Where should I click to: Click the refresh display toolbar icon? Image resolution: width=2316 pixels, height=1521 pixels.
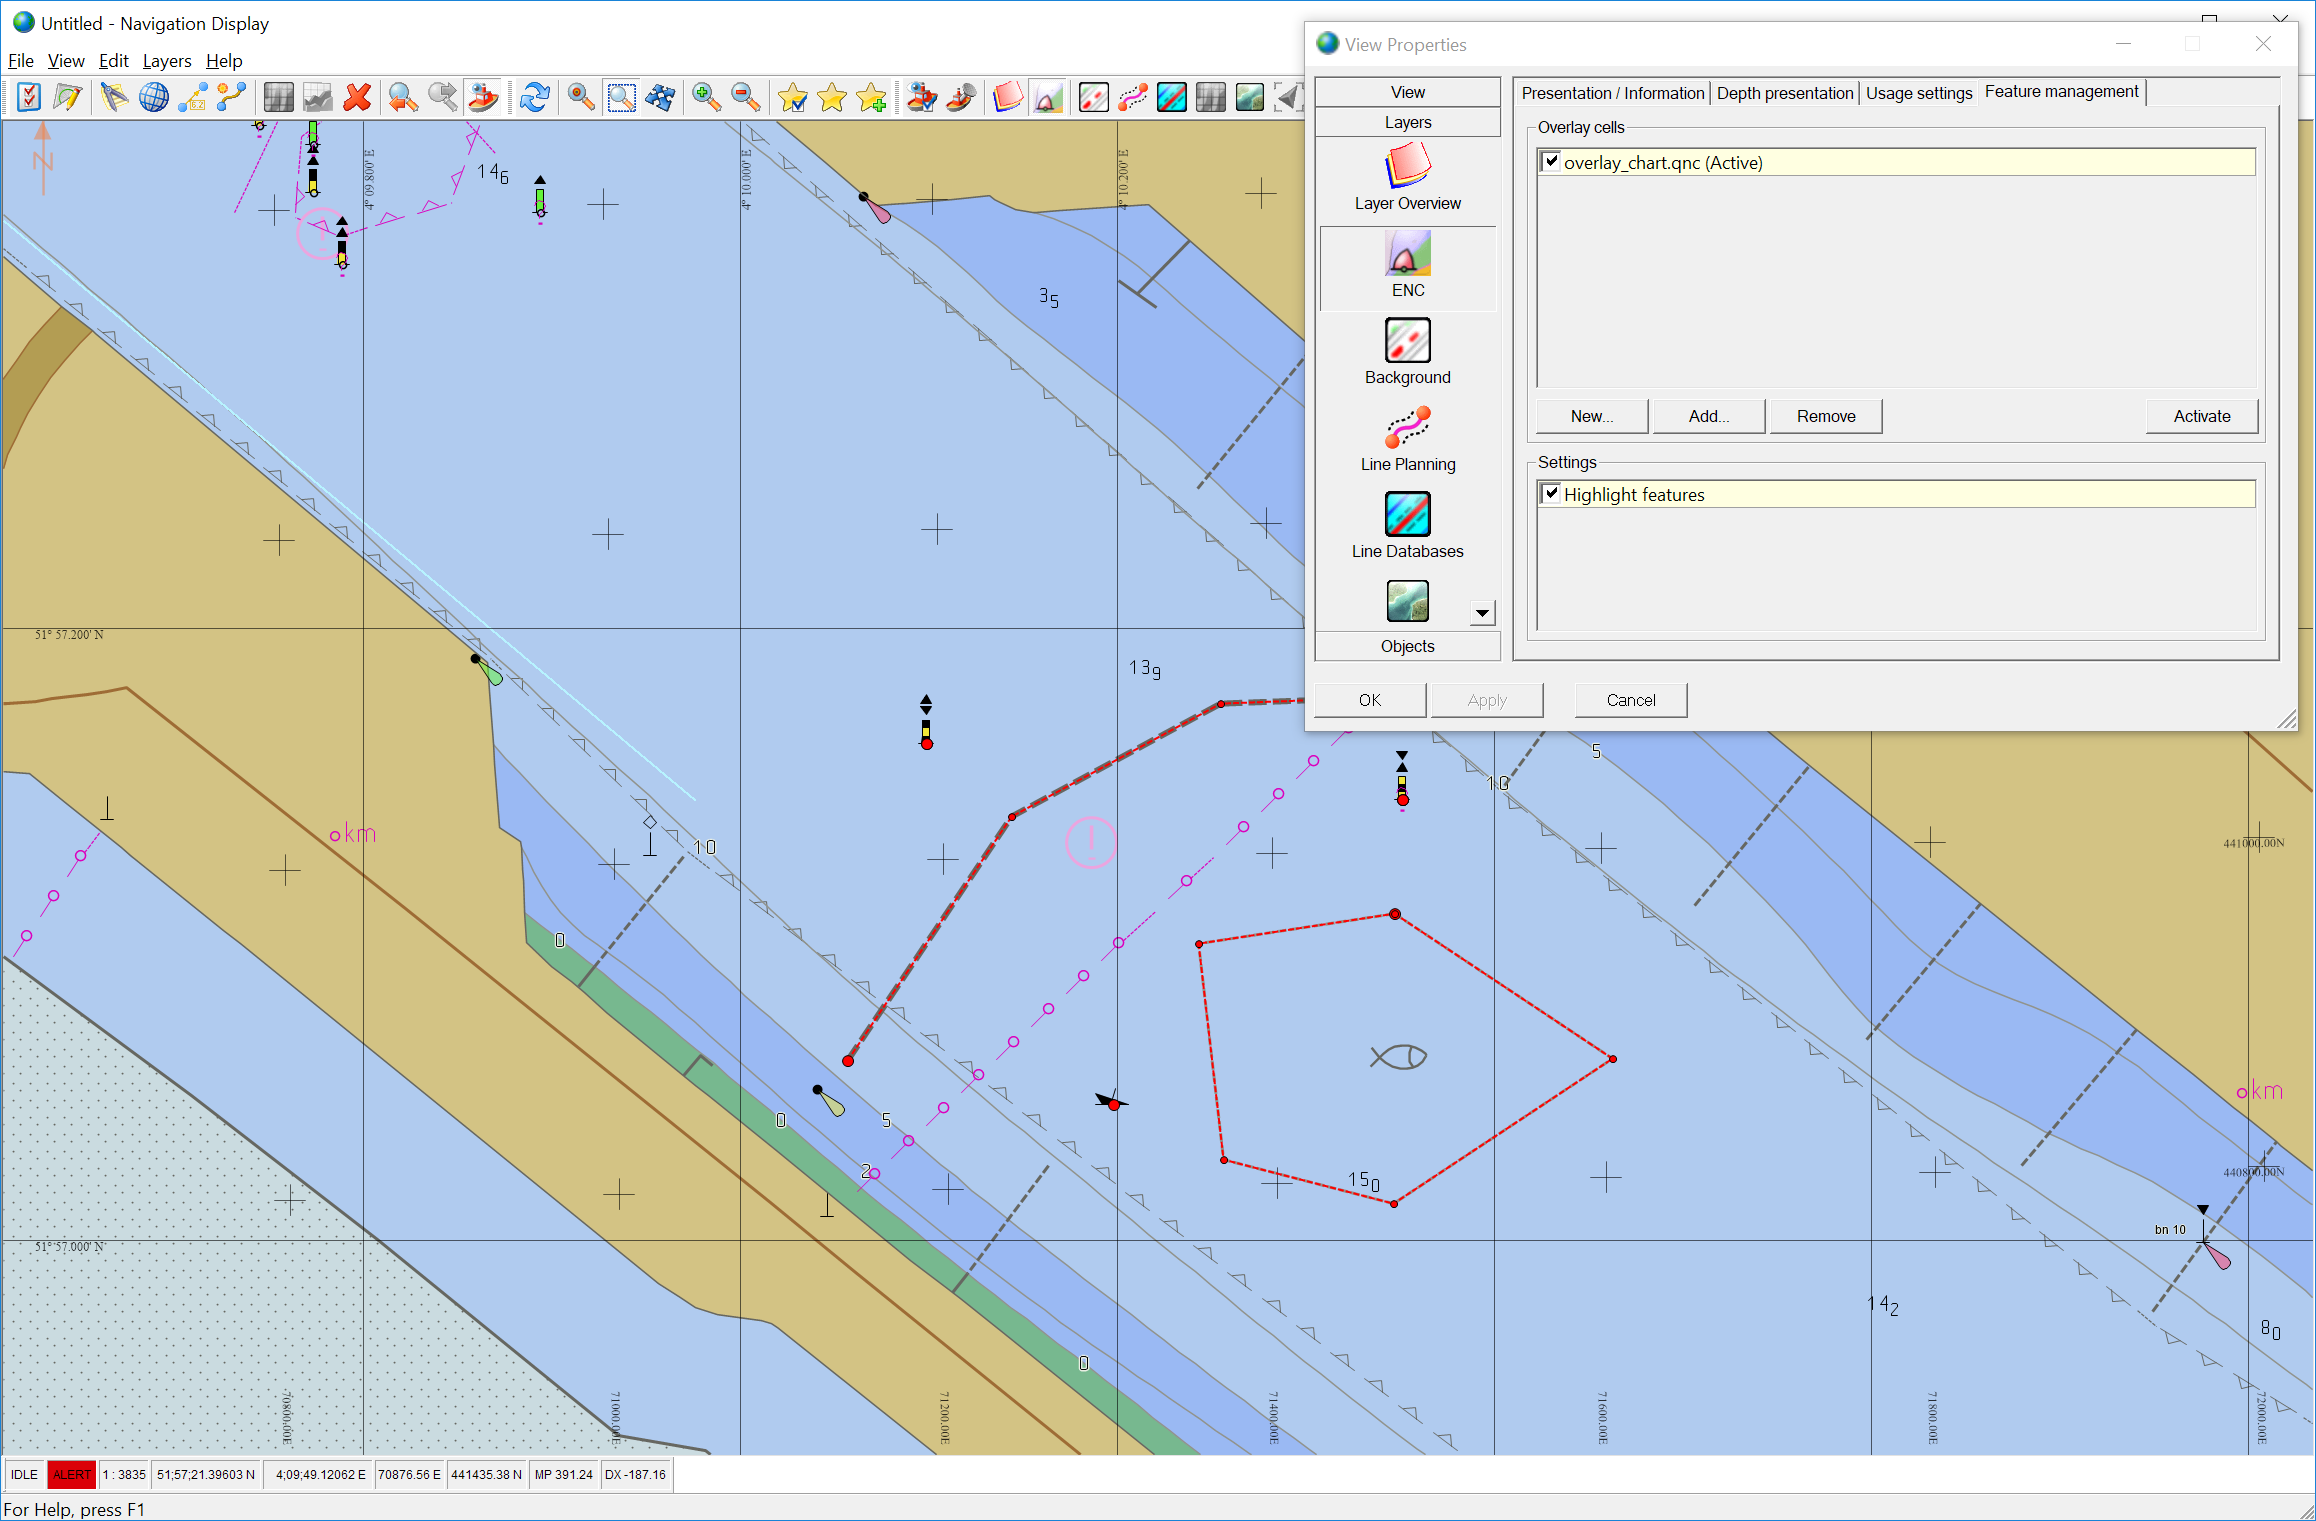(x=535, y=97)
